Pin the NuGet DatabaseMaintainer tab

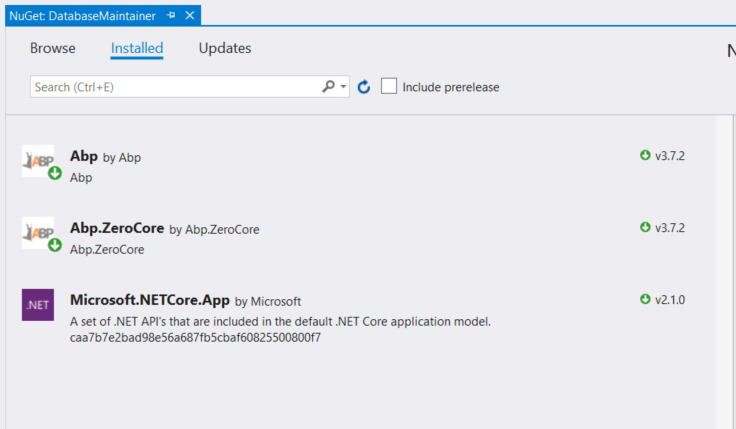(171, 15)
